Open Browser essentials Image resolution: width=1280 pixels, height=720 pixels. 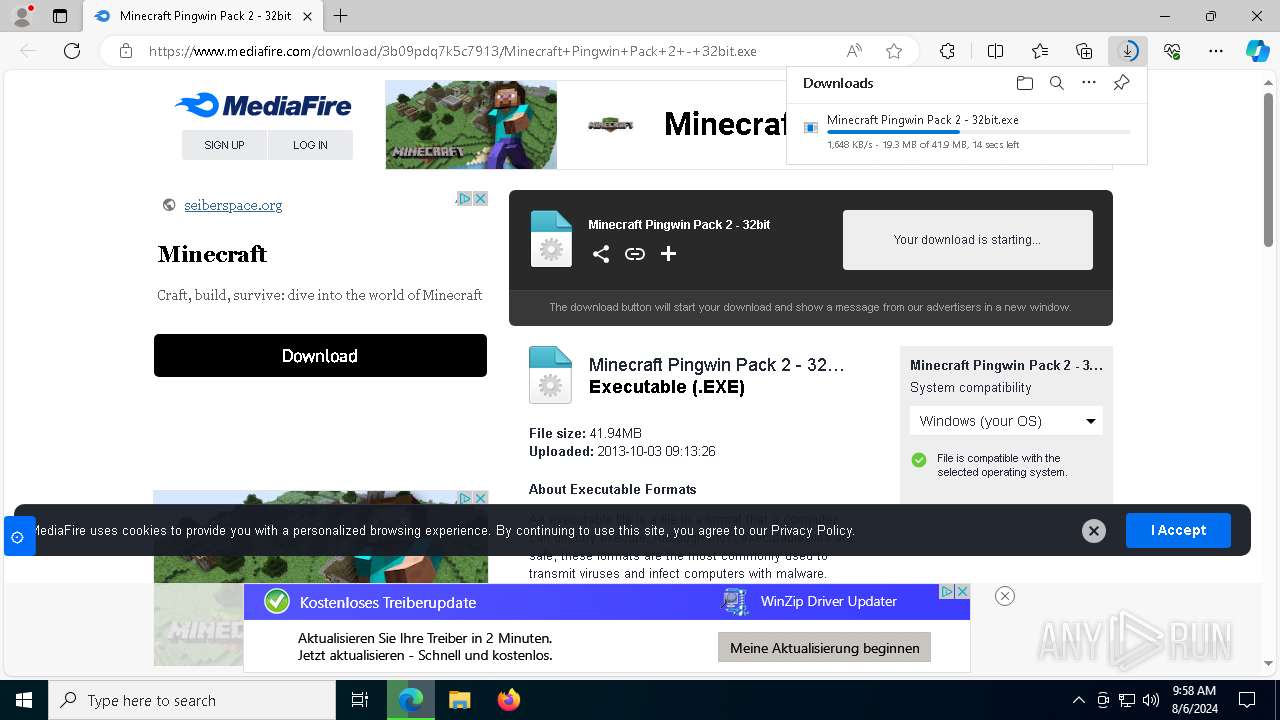pyautogui.click(x=1172, y=51)
